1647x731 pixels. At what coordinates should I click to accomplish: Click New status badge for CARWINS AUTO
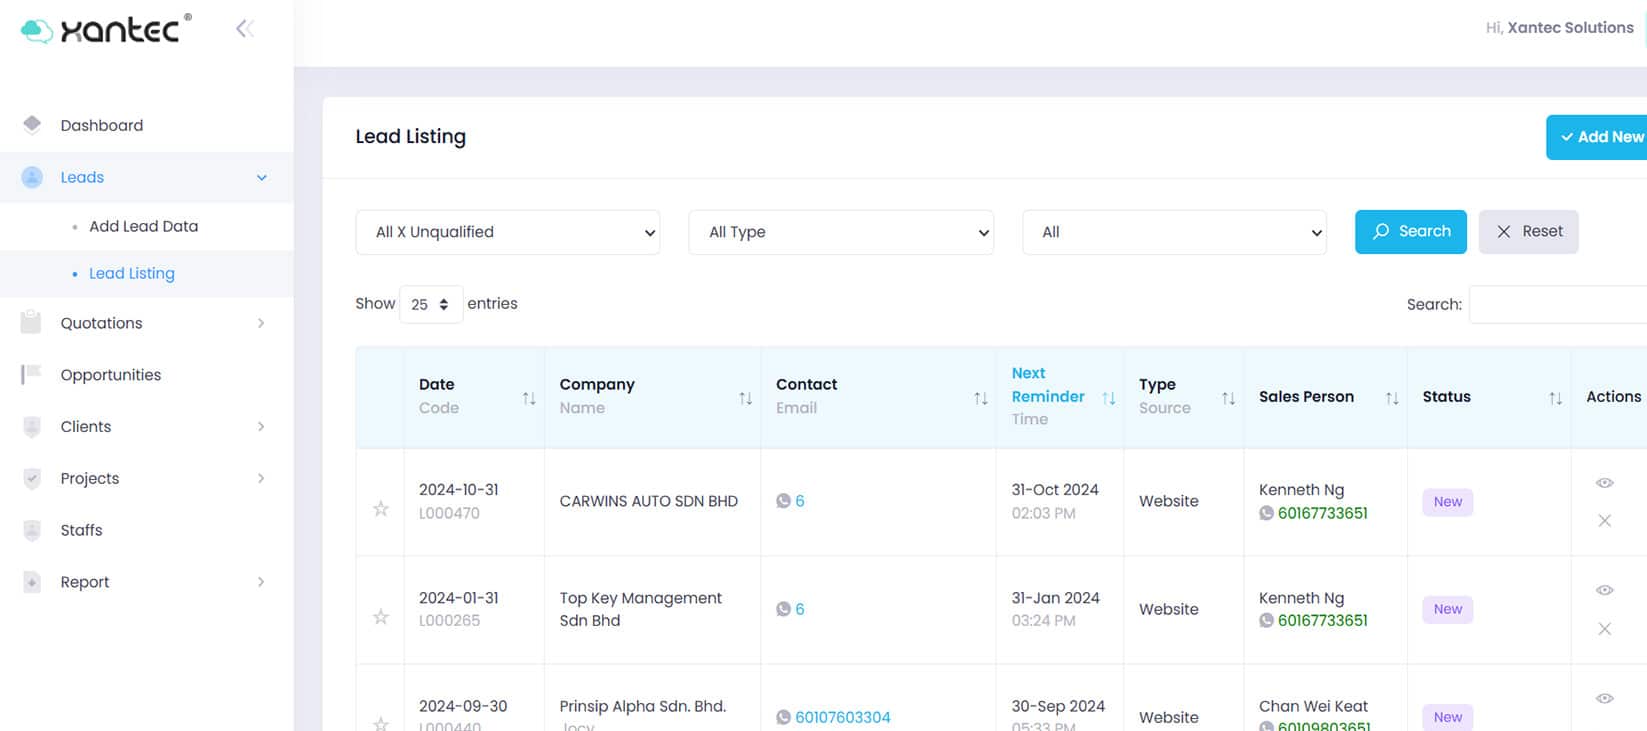pos(1447,502)
